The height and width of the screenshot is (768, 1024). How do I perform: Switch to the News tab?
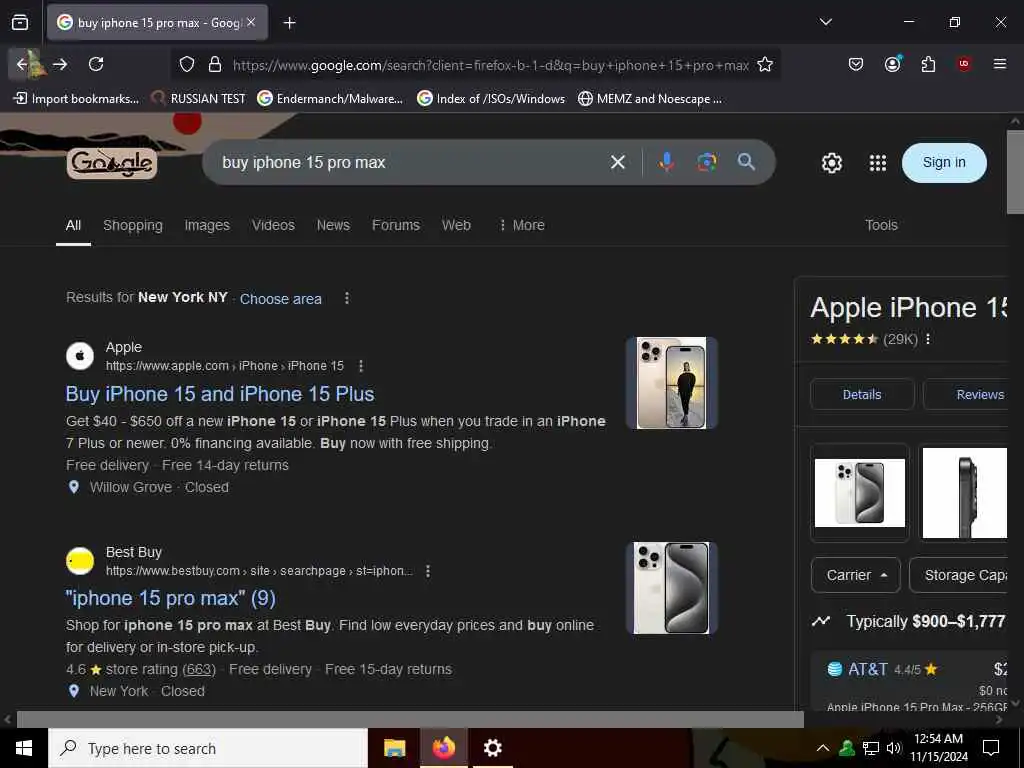(x=333, y=225)
